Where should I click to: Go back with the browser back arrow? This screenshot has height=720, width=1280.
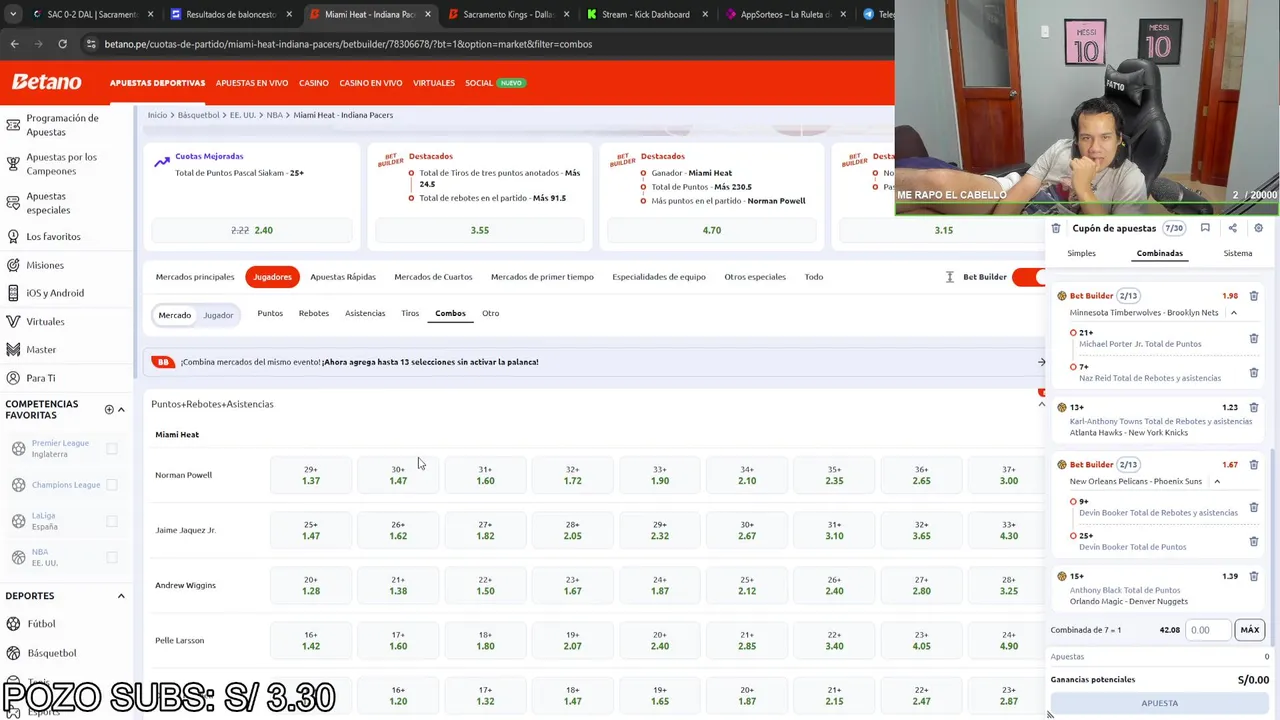pyautogui.click(x=14, y=44)
